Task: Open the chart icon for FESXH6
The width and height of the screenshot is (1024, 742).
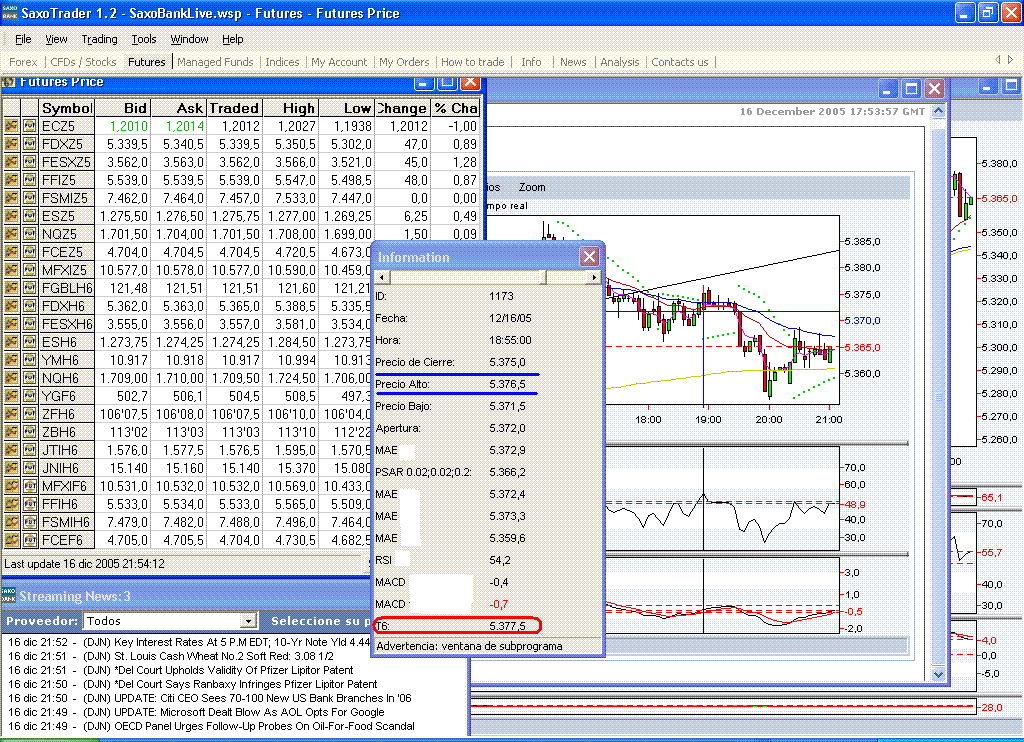Action: pos(11,324)
